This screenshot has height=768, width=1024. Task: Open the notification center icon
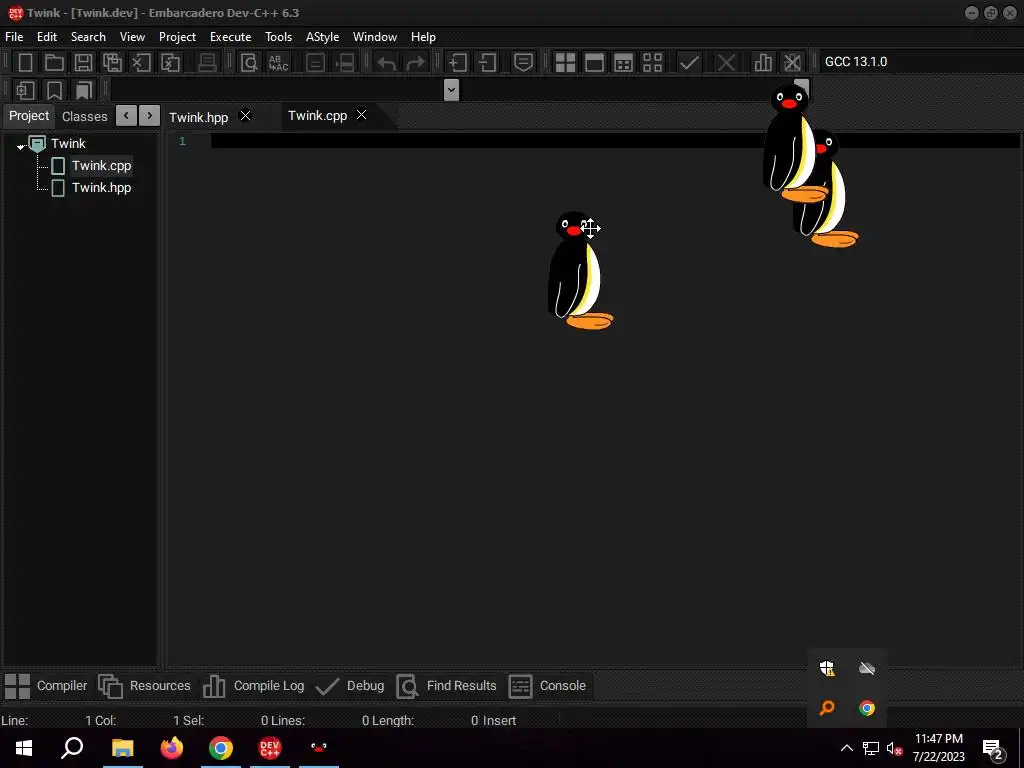[993, 748]
